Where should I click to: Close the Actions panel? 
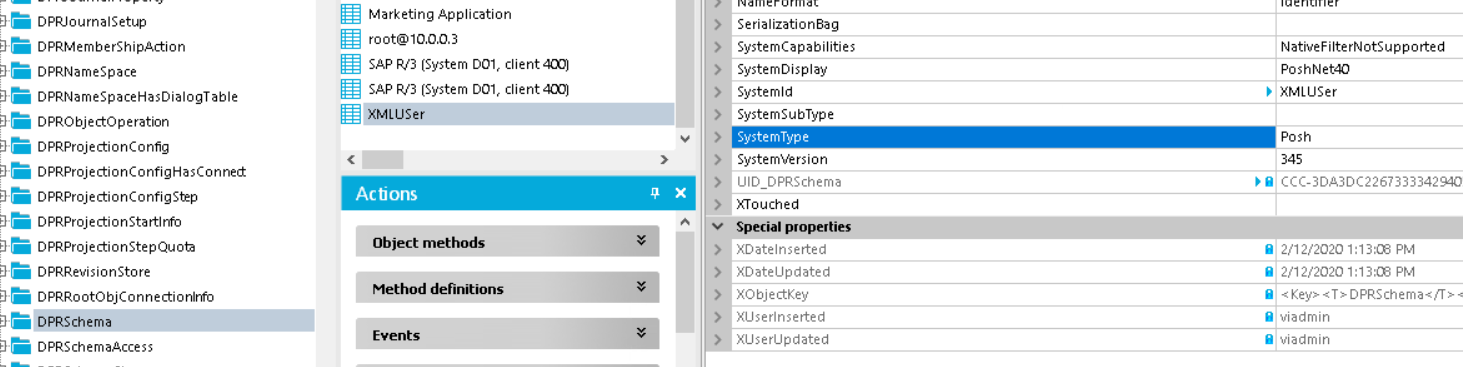(680, 193)
